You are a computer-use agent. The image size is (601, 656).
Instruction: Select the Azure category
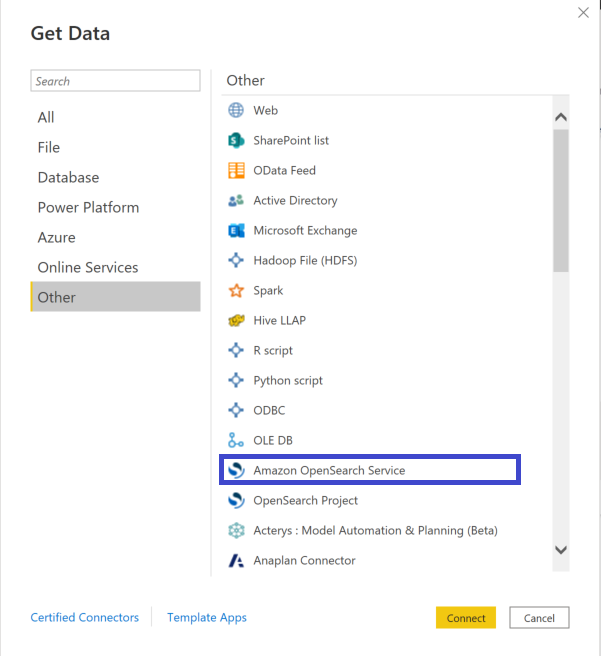[56, 238]
